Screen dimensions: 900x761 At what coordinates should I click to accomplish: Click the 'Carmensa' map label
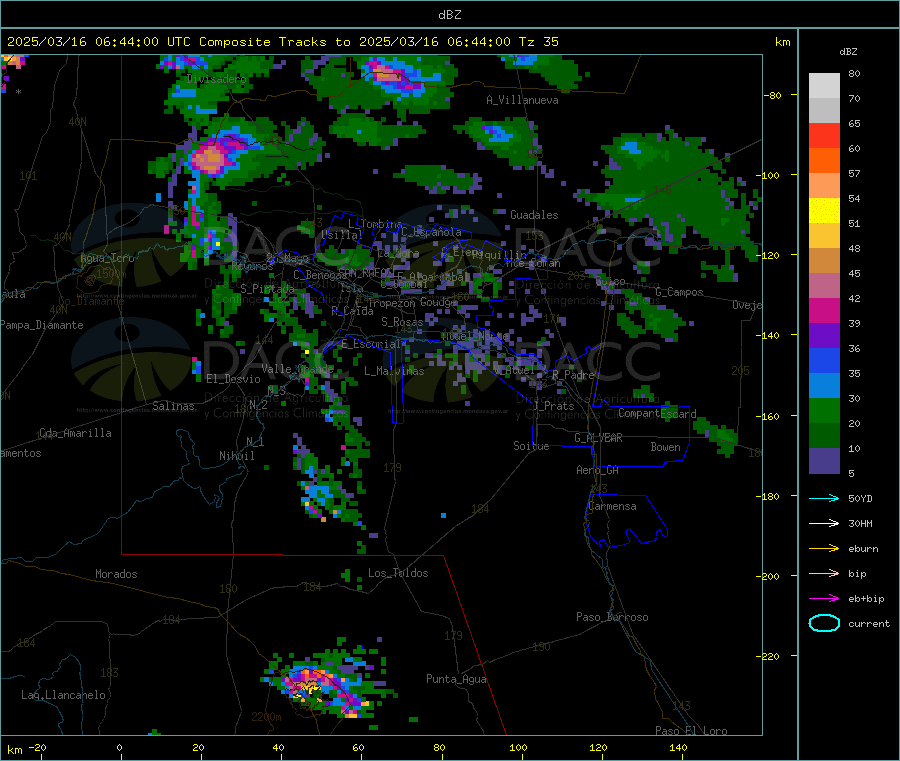(612, 507)
